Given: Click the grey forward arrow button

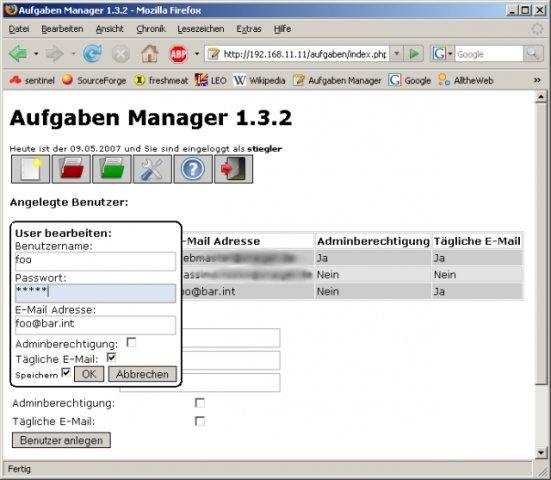Looking at the screenshot, I should click(x=54, y=54).
